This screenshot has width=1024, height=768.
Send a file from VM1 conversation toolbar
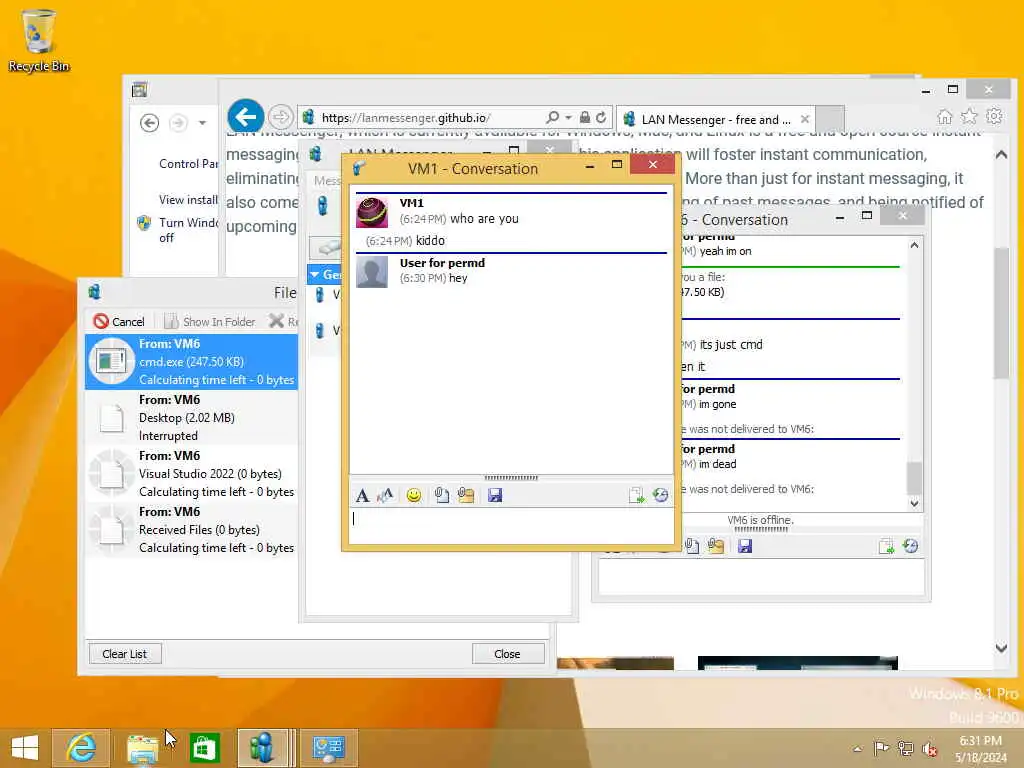pos(441,496)
